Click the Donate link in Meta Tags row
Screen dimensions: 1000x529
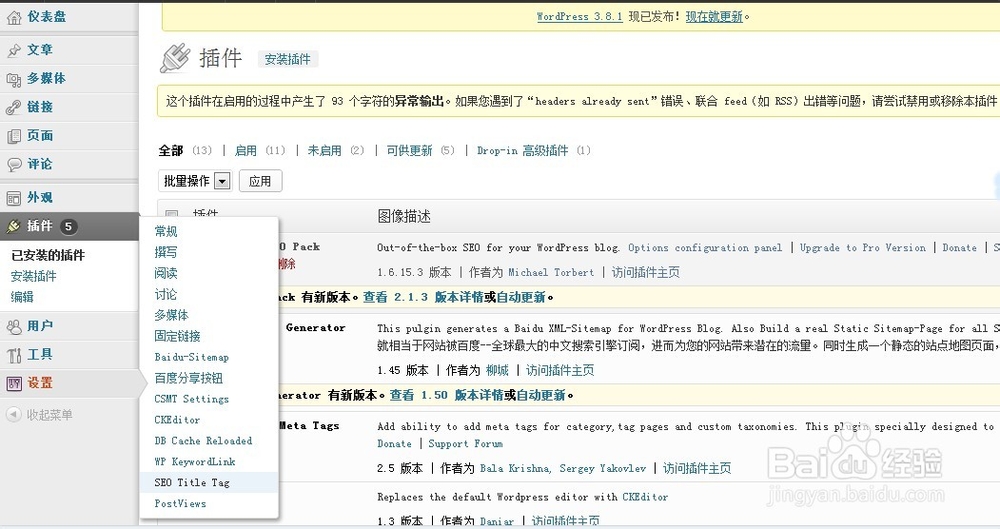pyautogui.click(x=394, y=443)
